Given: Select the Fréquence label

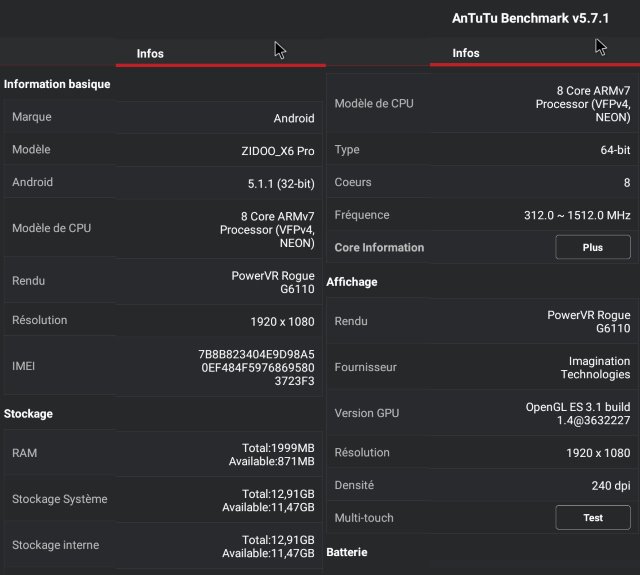Looking at the screenshot, I should [x=362, y=215].
